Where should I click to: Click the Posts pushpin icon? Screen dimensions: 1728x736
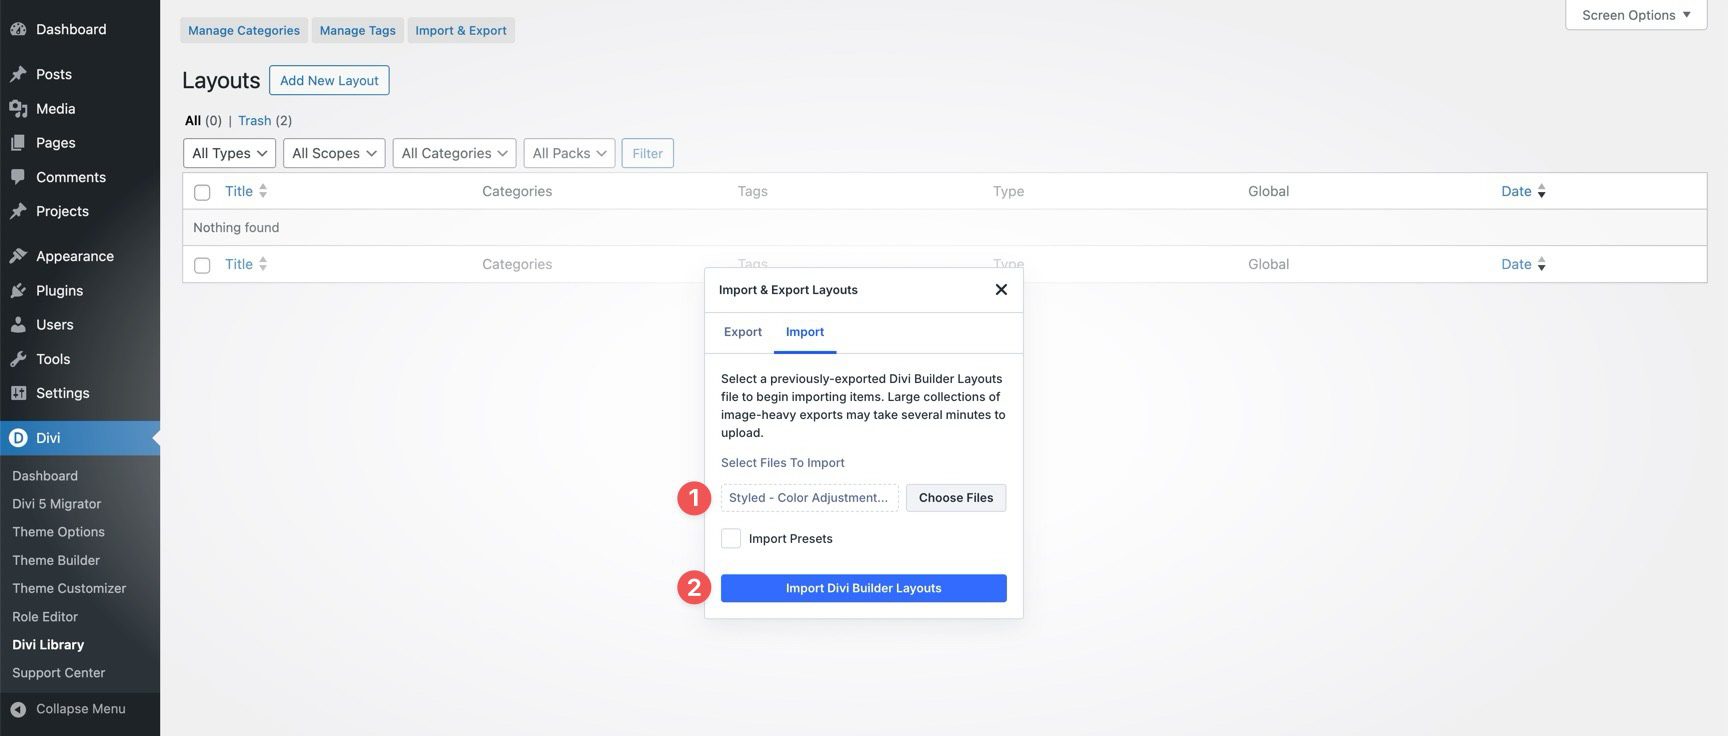(x=18, y=74)
